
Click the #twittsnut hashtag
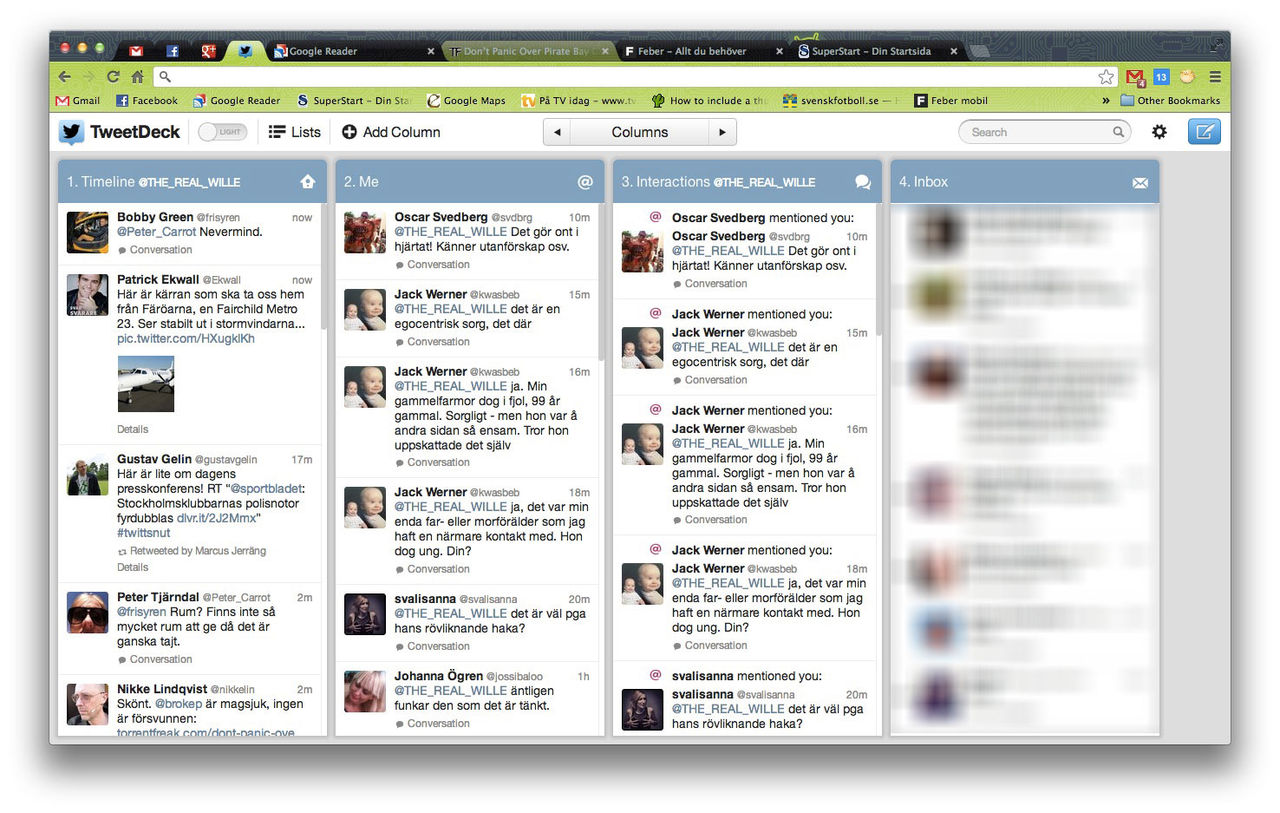144,533
